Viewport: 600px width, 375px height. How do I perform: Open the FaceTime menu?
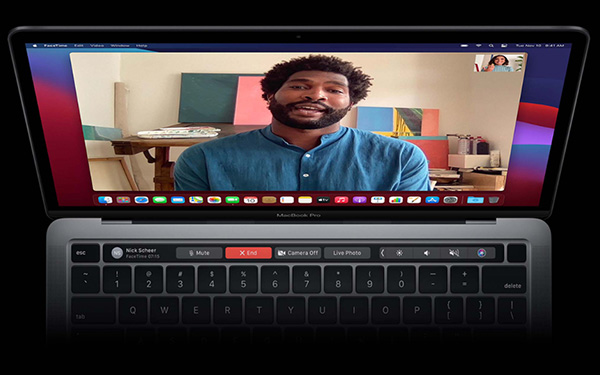(x=55, y=46)
